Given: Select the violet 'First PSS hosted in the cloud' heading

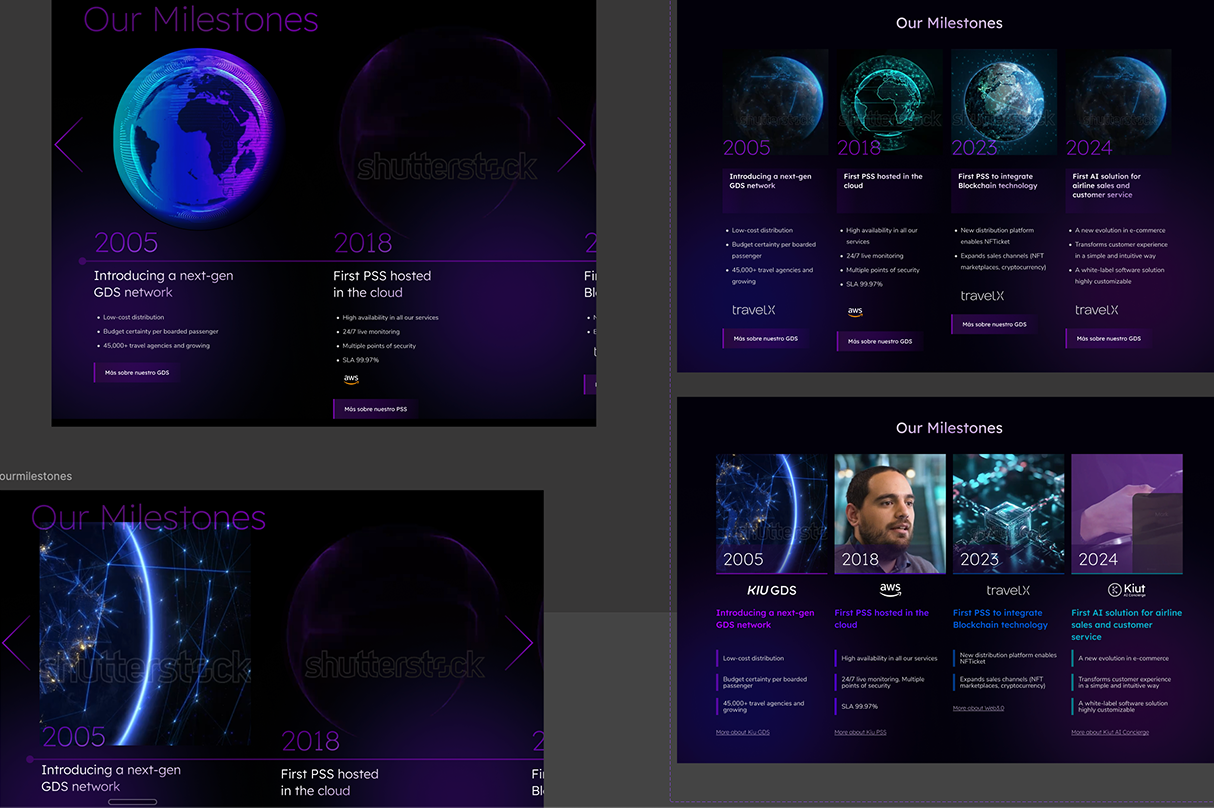Looking at the screenshot, I should coord(882,619).
